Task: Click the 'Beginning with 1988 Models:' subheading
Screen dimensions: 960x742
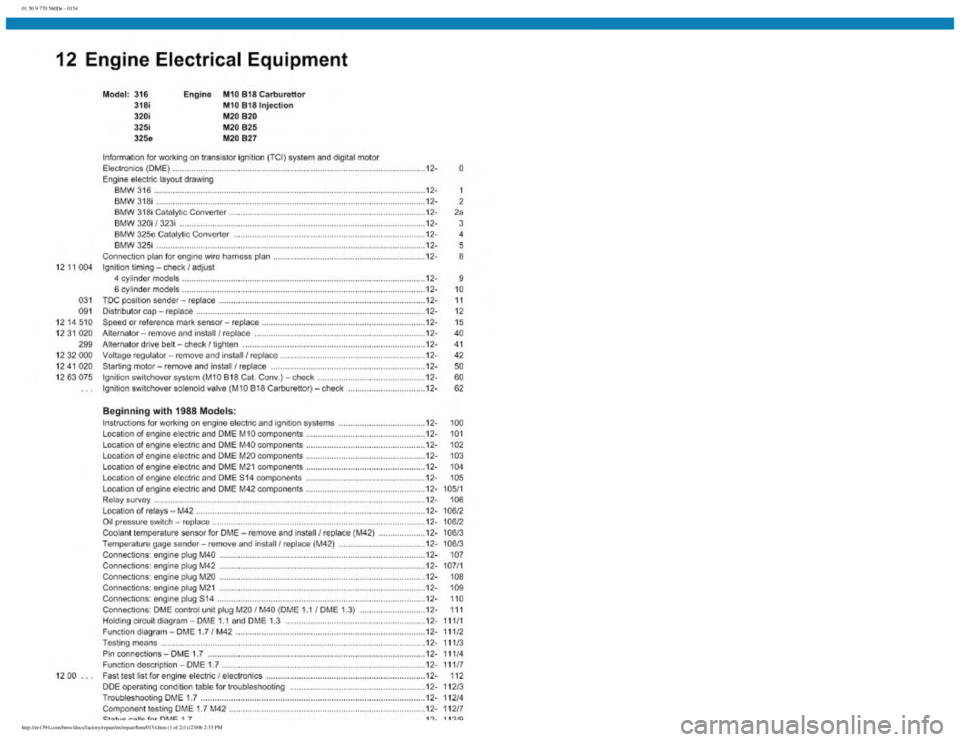Action: pyautogui.click(x=169, y=411)
